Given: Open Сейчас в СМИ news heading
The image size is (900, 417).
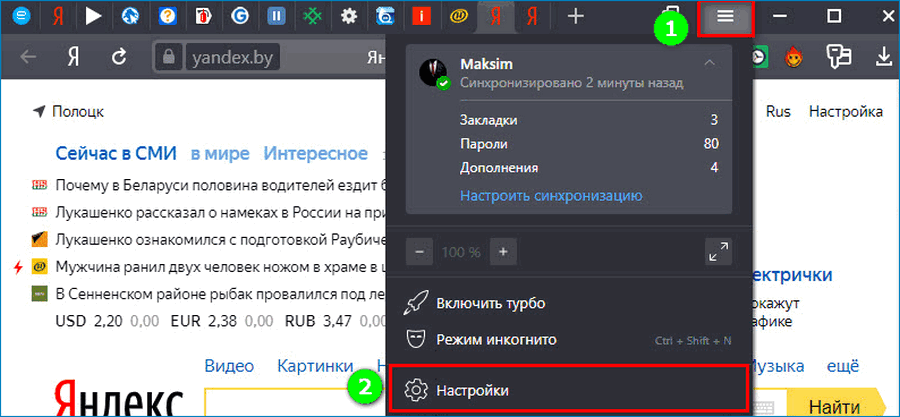Looking at the screenshot, I should point(116,154).
